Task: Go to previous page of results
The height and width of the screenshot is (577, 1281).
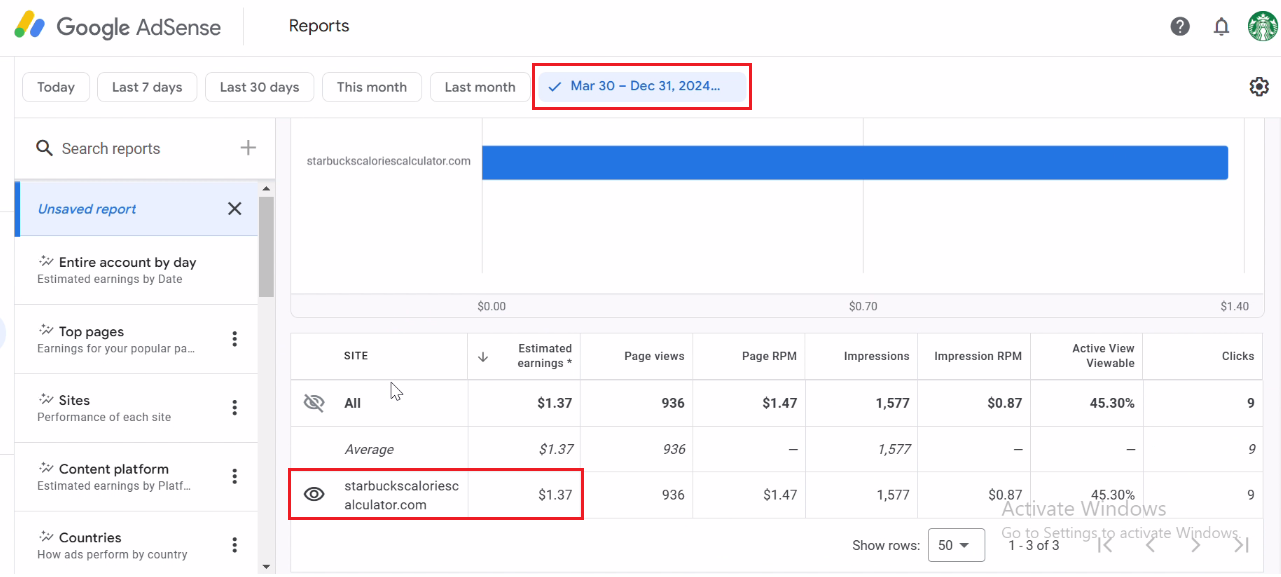Action: click(x=1150, y=545)
